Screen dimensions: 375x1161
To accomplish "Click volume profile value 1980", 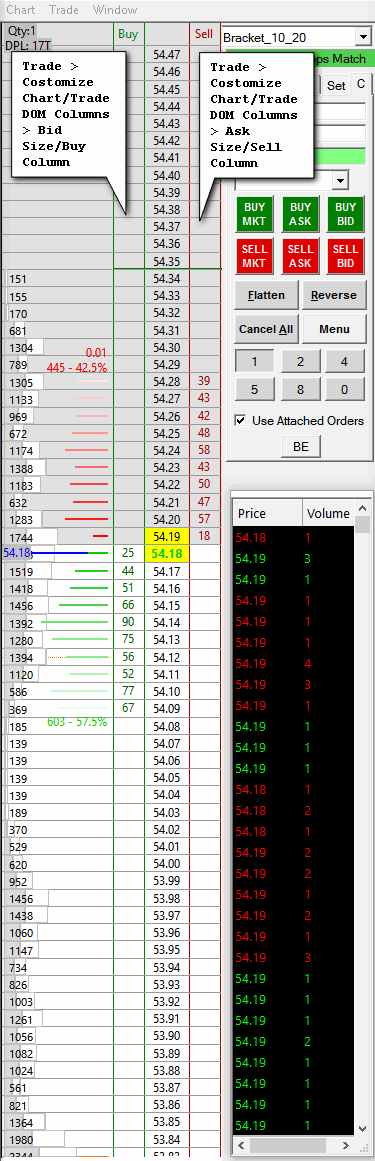I will (21, 1139).
